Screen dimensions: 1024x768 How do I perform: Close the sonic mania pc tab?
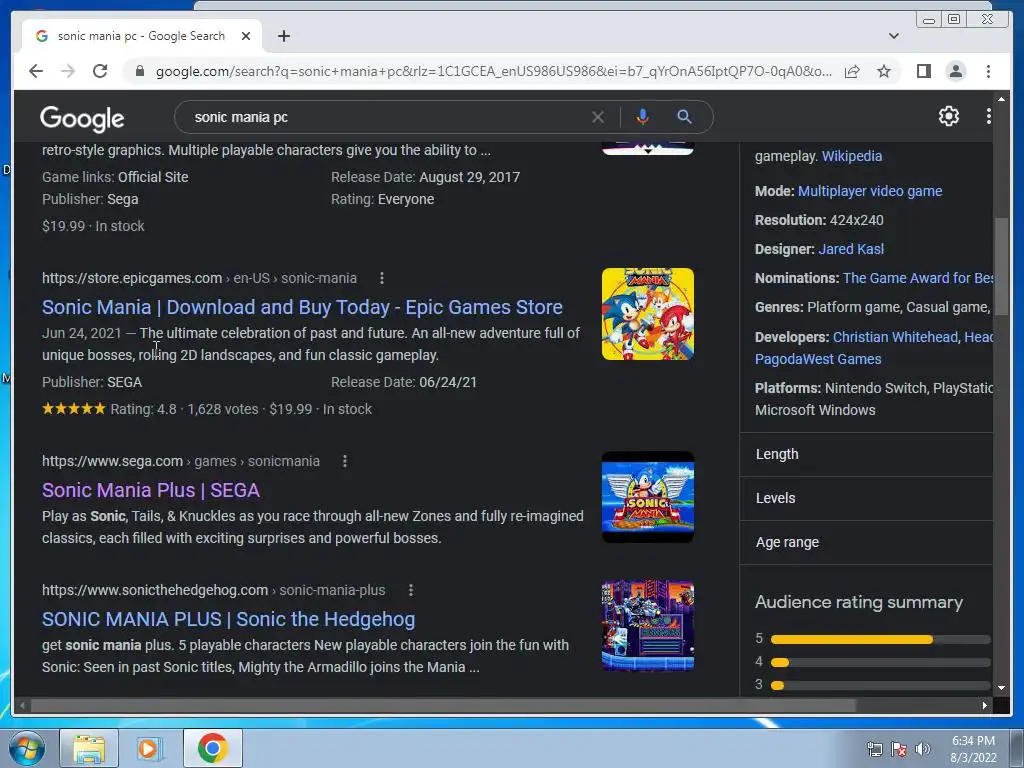246,36
